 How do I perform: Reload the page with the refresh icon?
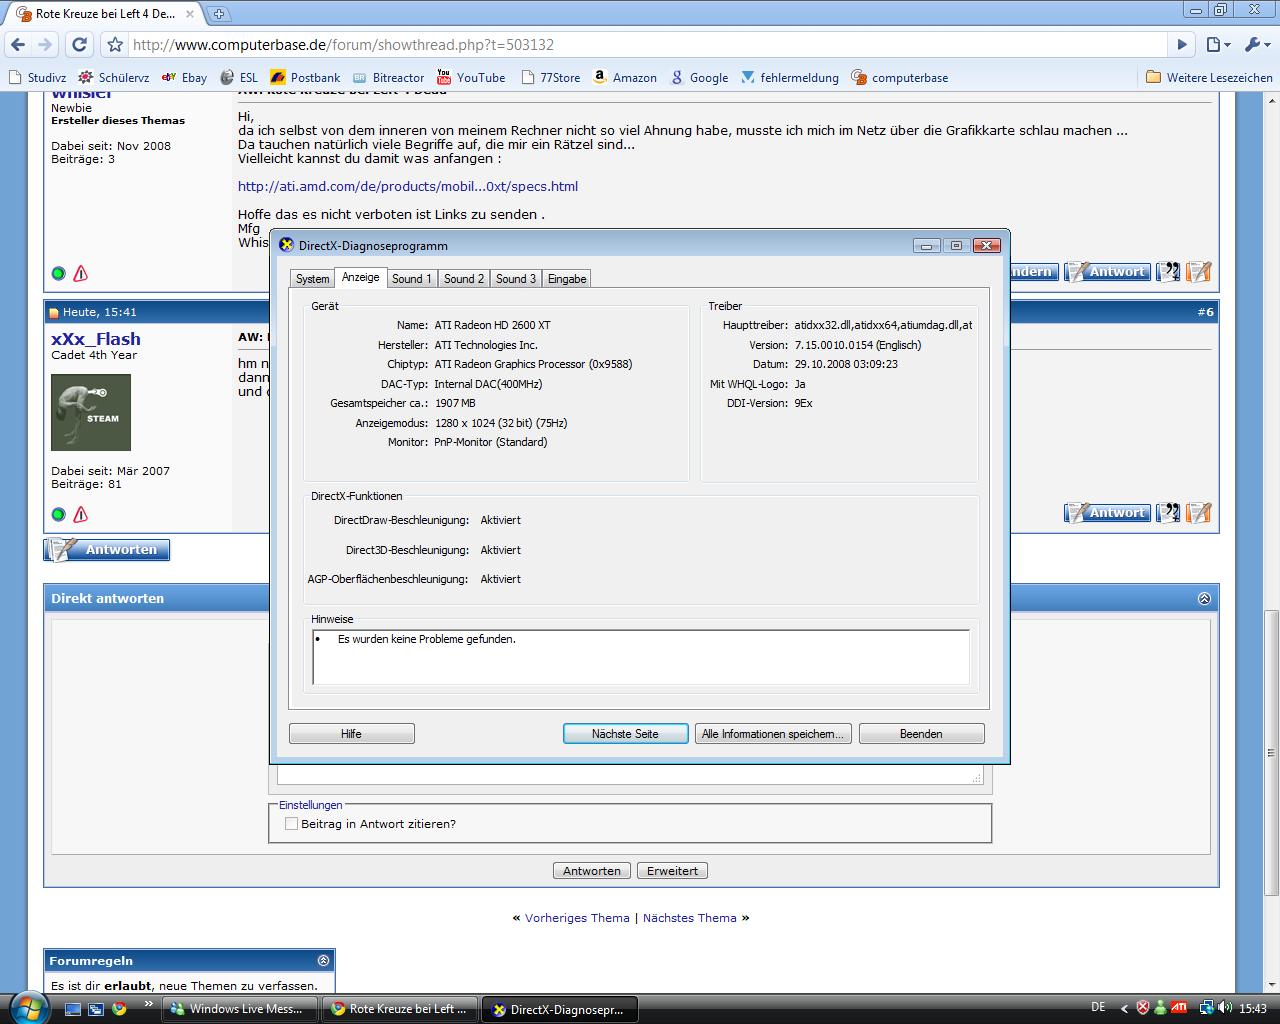pyautogui.click(x=80, y=45)
